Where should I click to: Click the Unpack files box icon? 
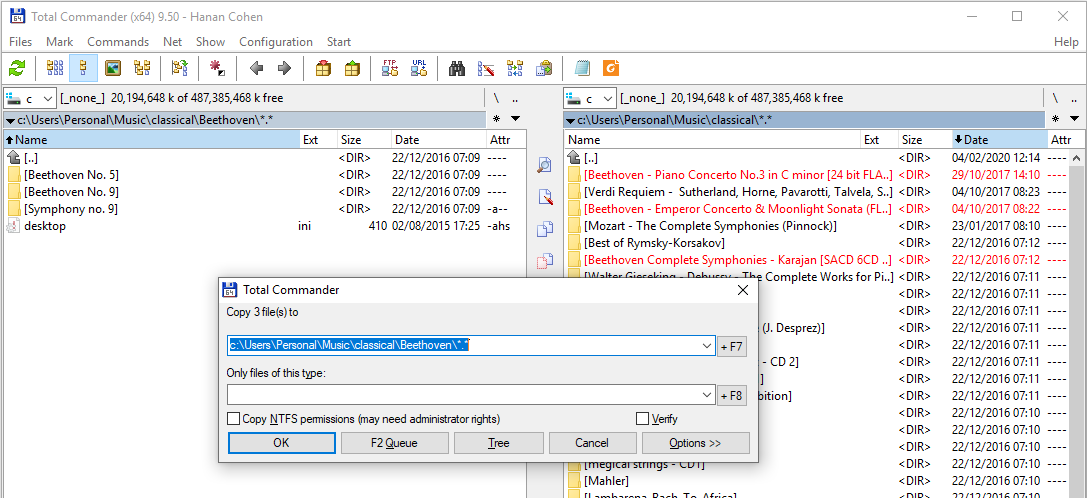tap(352, 68)
